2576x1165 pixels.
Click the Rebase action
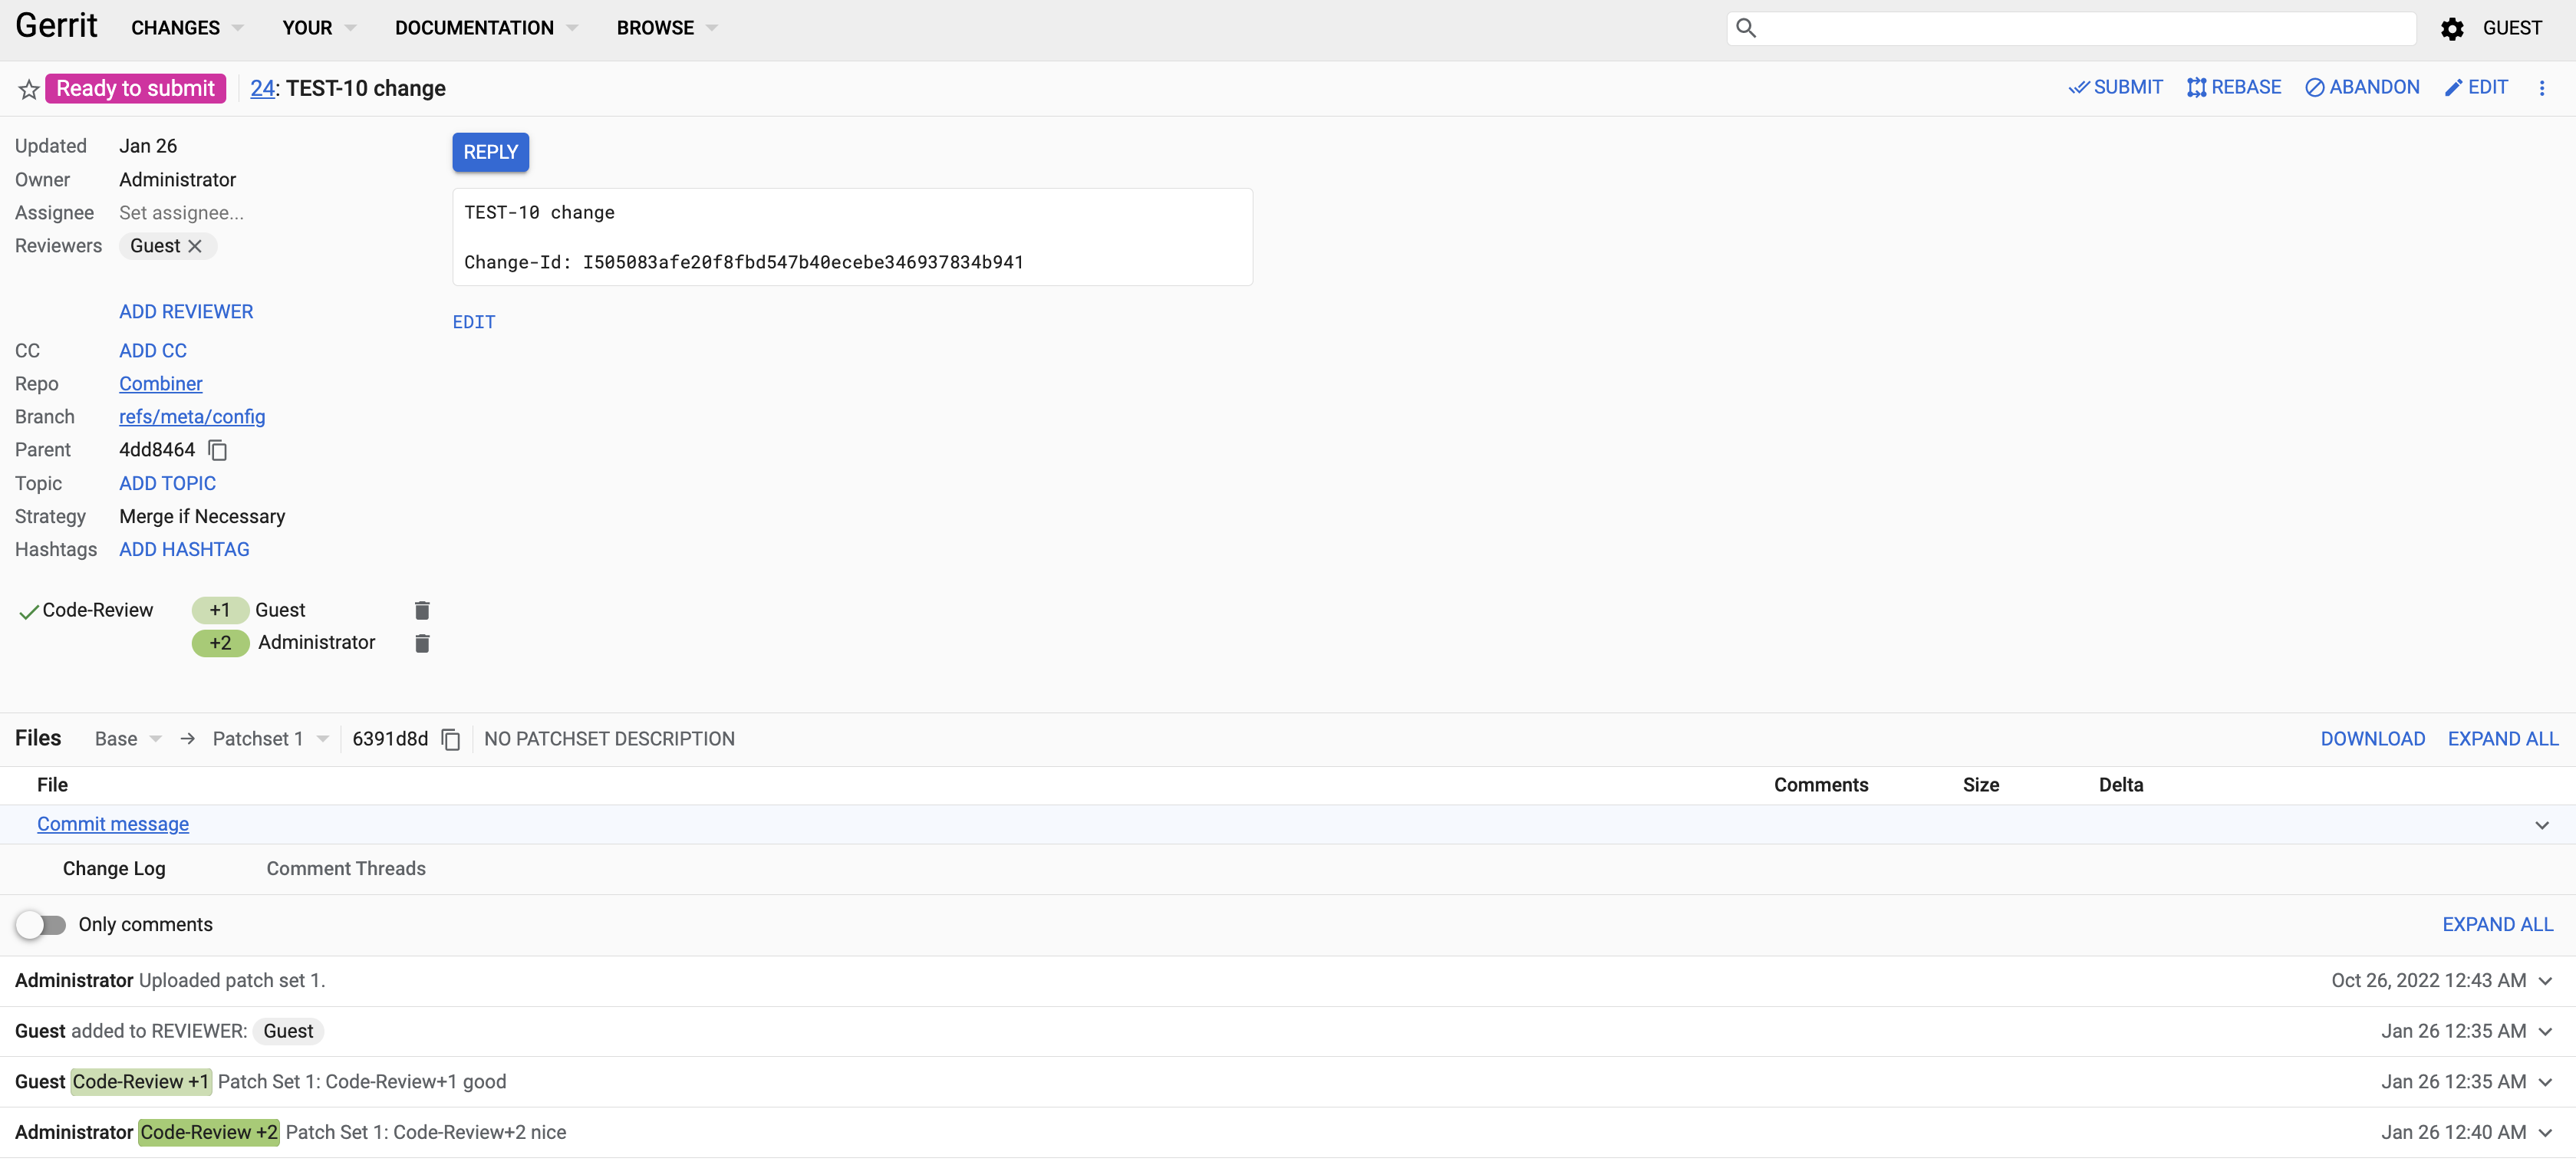(x=2234, y=87)
